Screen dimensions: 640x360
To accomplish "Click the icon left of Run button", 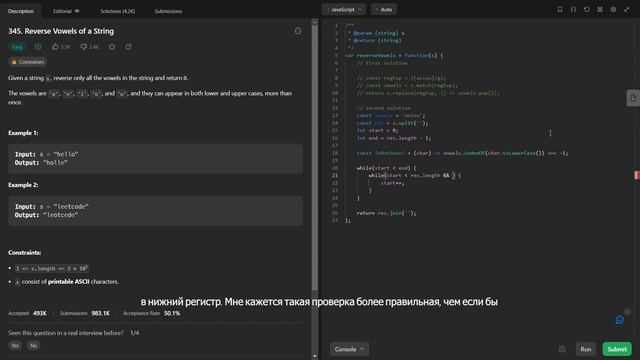I will pos(562,349).
